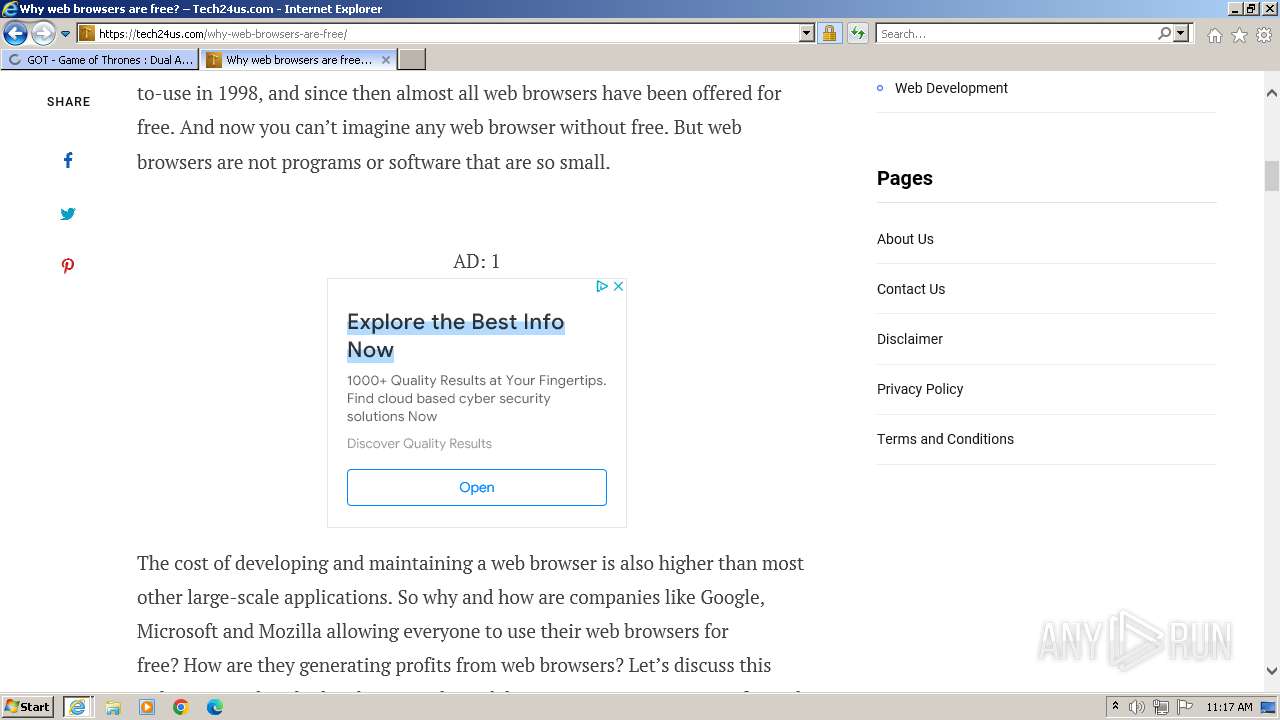Viewport: 1280px width, 720px height.
Task: Click the Internet Explorer taskbar icon
Action: pos(78,707)
